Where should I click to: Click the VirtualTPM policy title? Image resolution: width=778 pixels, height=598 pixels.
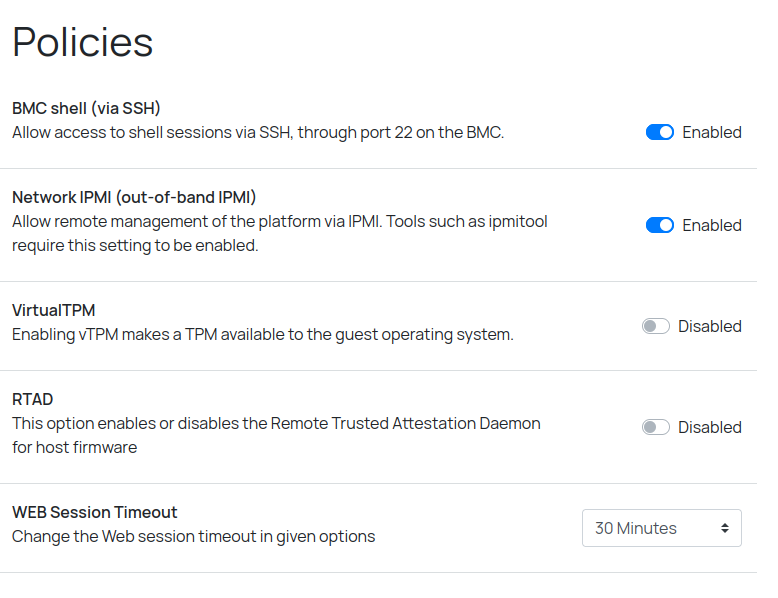click(x=54, y=310)
